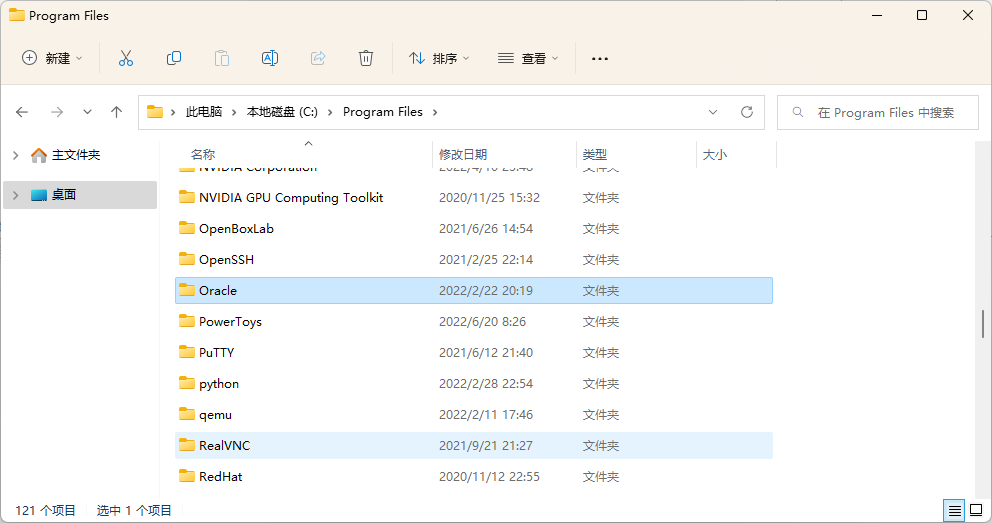992x523 pixels.
Task: Click chevron after 此电脑 in breadcrumb
Action: pyautogui.click(x=234, y=112)
